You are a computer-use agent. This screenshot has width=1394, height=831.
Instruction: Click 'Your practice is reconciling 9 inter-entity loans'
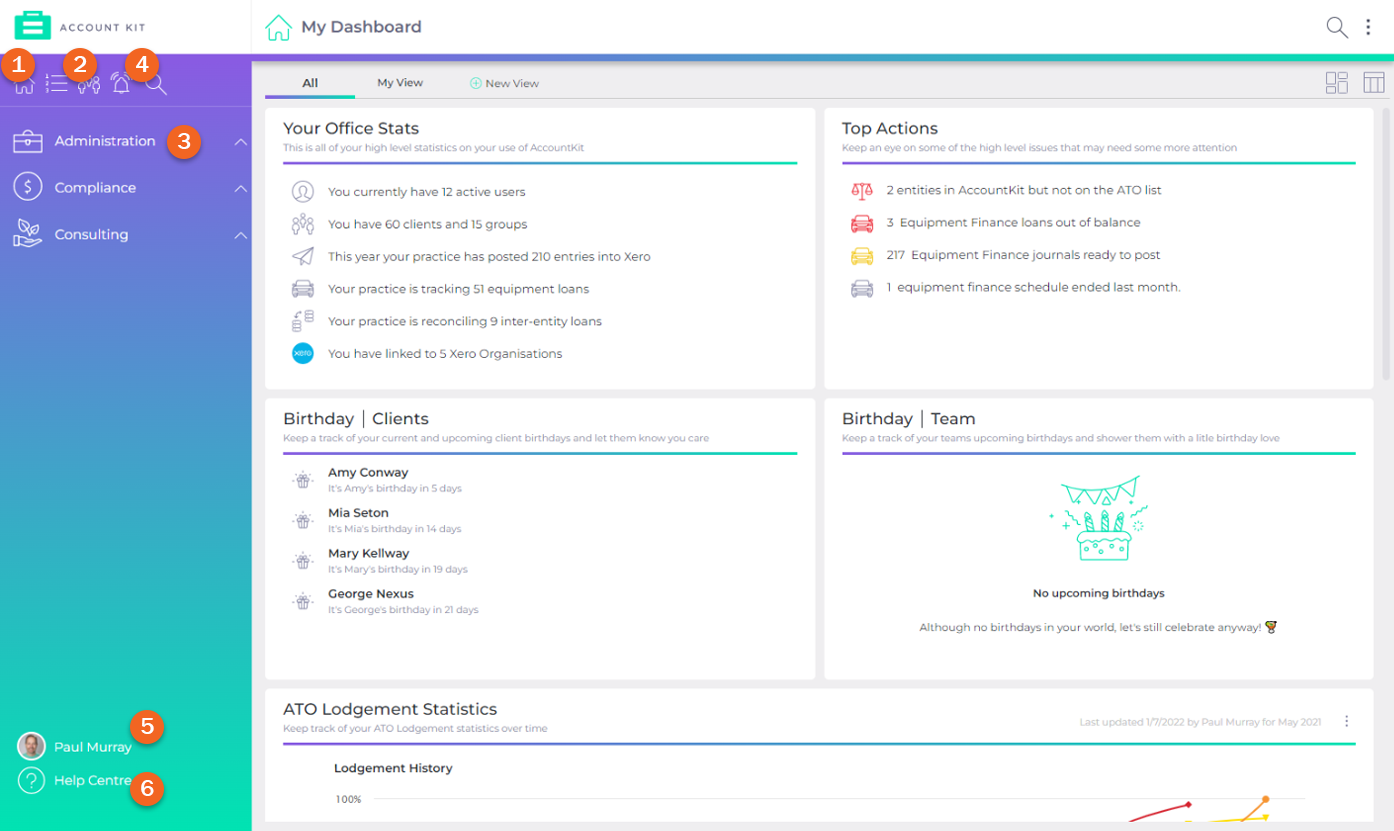point(465,321)
